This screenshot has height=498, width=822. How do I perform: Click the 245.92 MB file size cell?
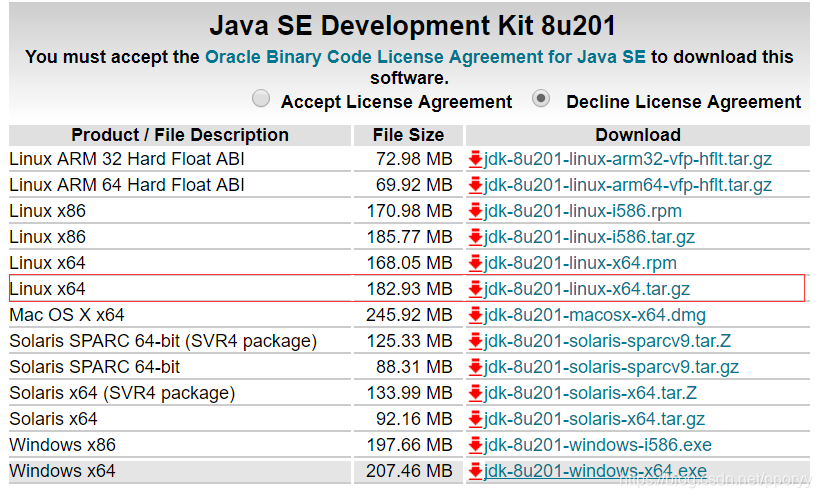[409, 315]
